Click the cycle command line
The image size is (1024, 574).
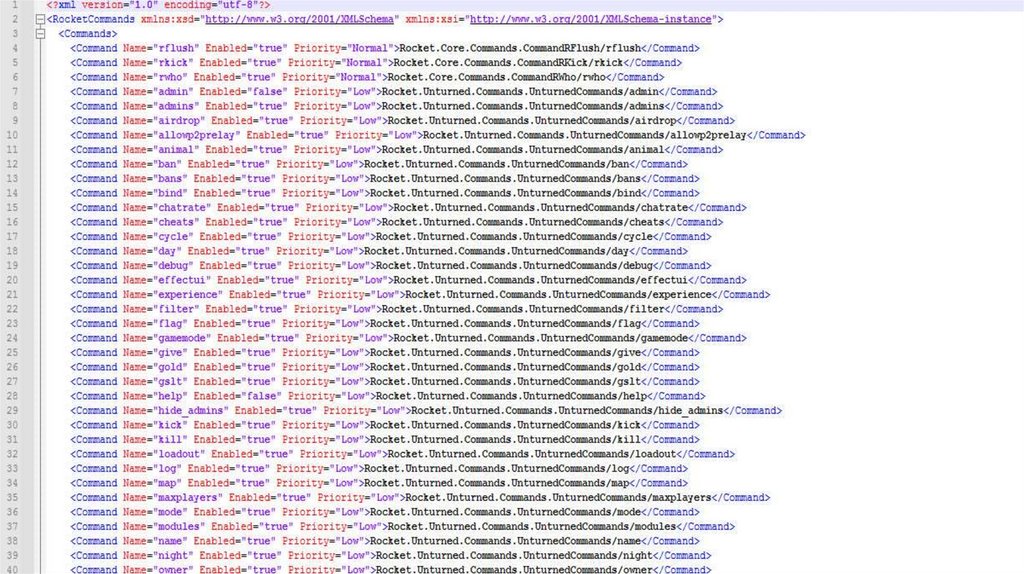(x=391, y=237)
